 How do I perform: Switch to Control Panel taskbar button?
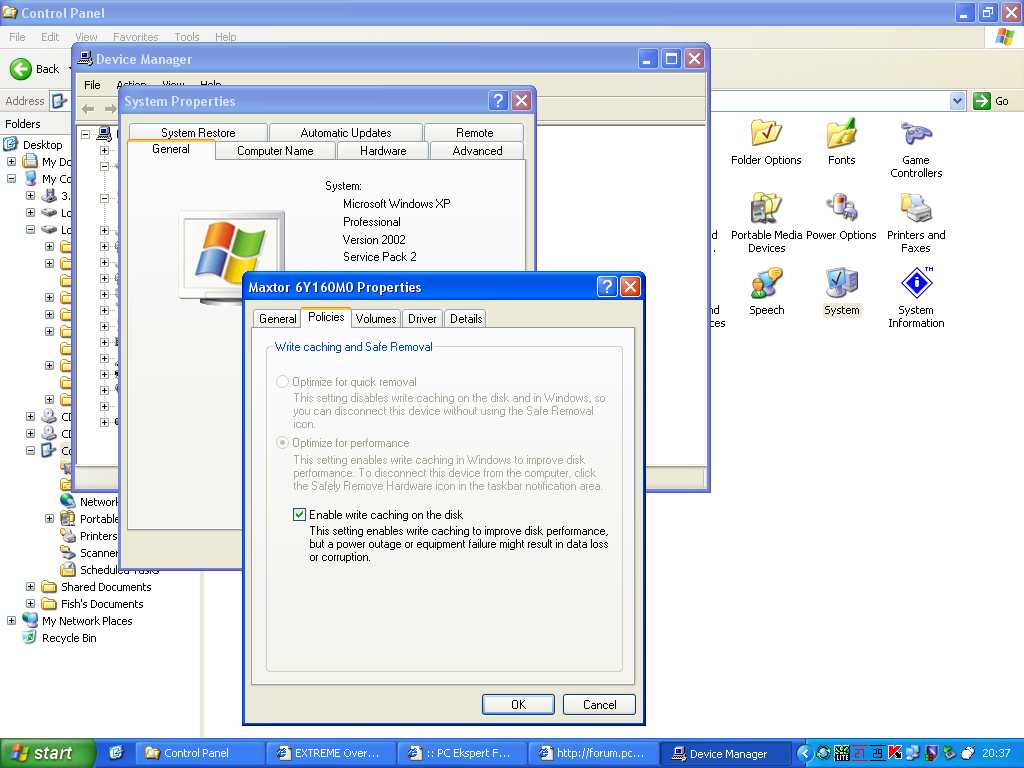tap(199, 753)
